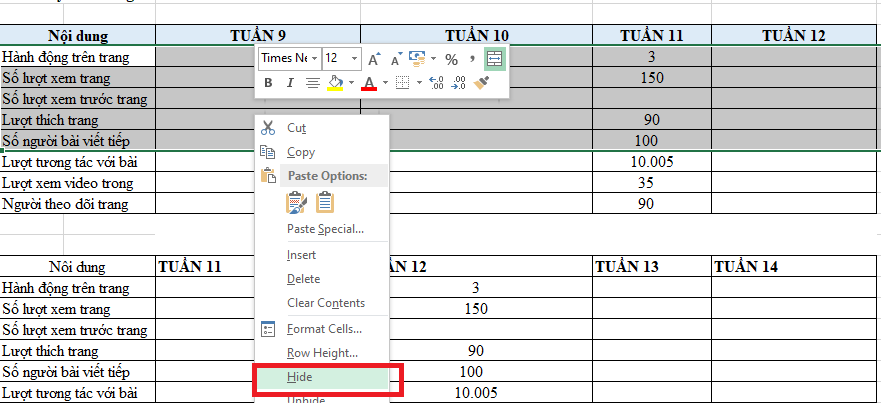
Task: Decrease decimal places in the mini toolbar
Action: [458, 83]
